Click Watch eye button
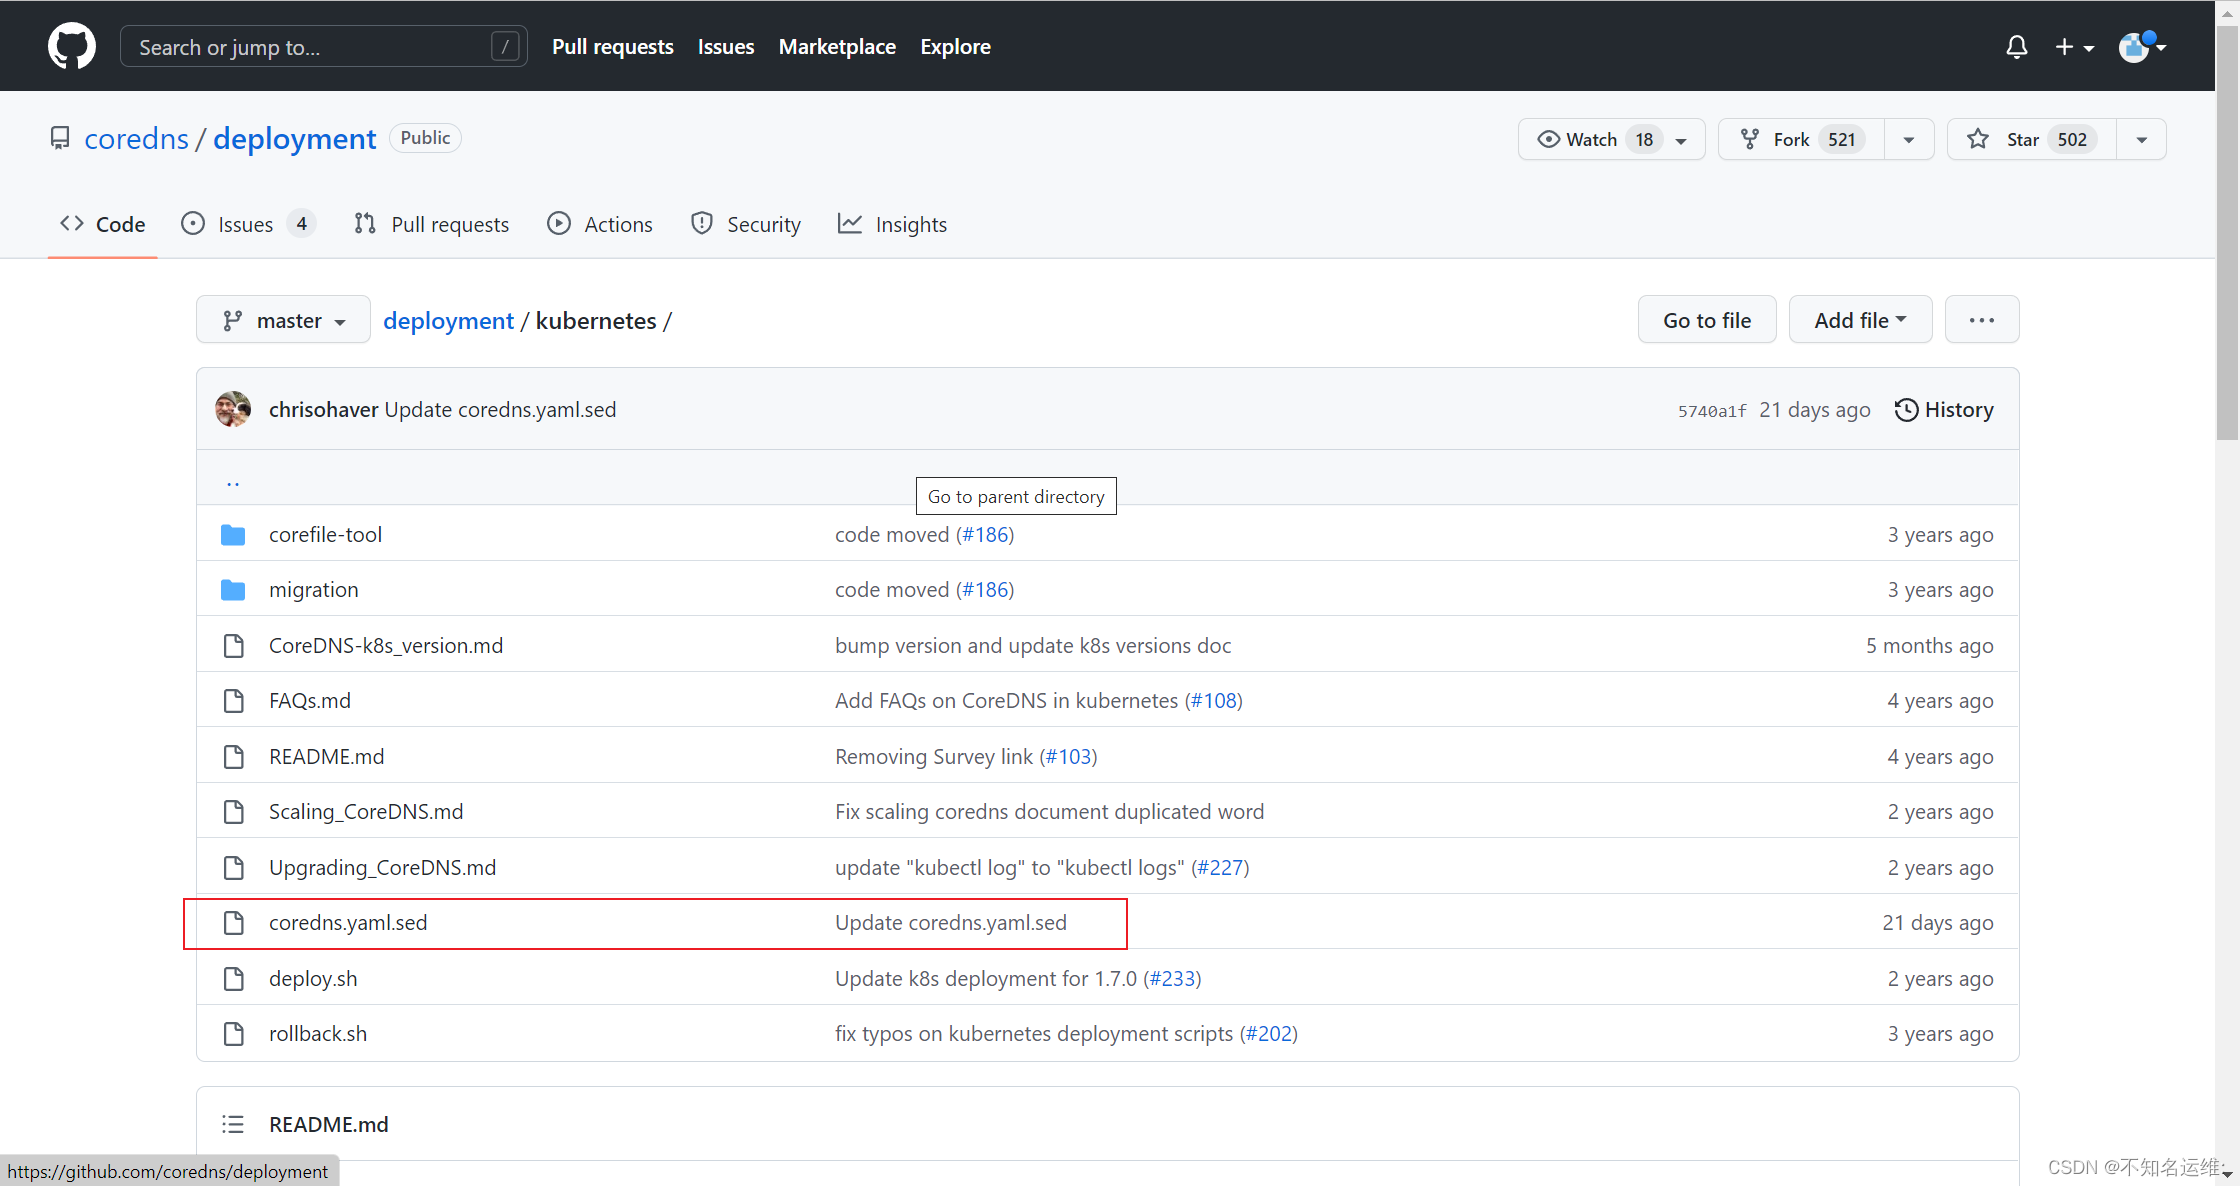 tap(1612, 139)
